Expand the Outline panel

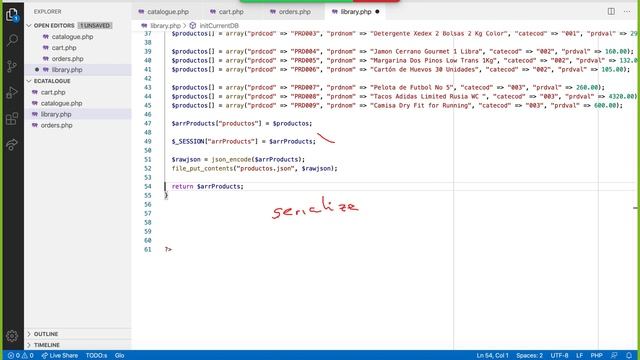[78, 334]
